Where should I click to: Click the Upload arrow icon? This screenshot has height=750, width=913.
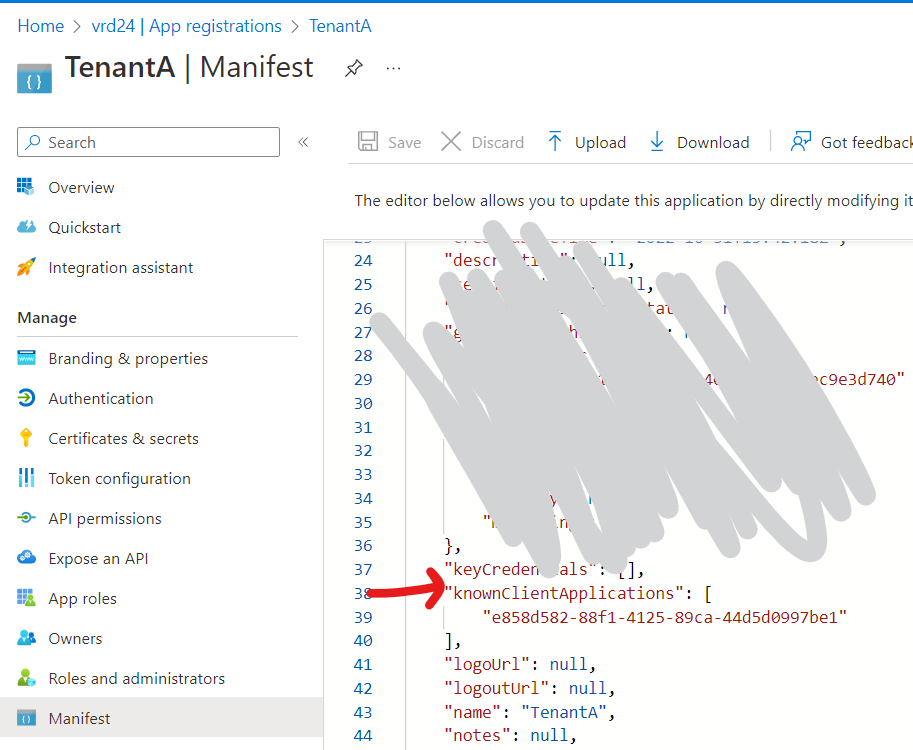[555, 141]
